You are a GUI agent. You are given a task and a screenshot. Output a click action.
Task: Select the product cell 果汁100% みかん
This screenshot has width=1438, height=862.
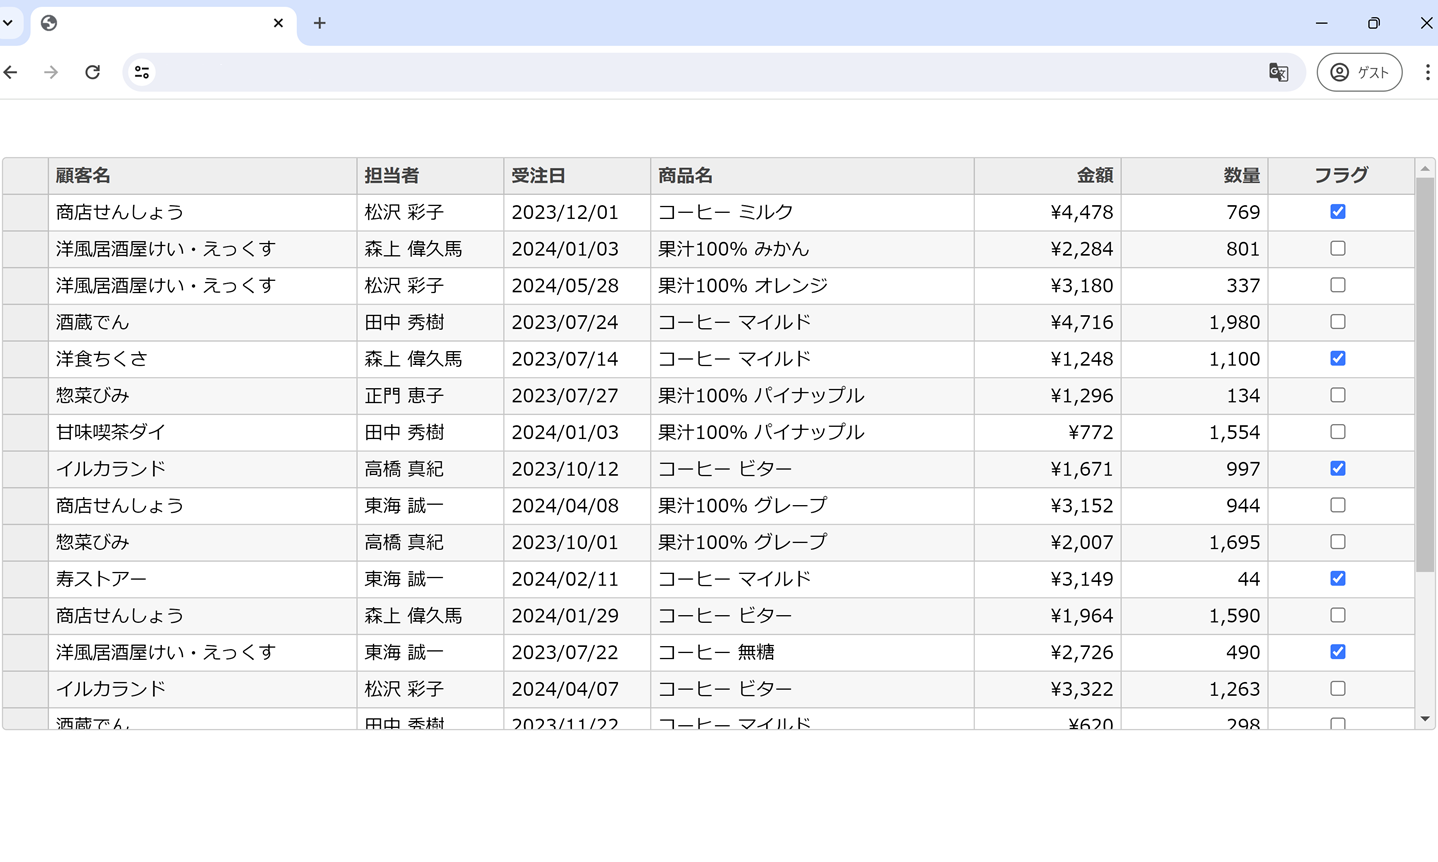pyautogui.click(x=812, y=249)
